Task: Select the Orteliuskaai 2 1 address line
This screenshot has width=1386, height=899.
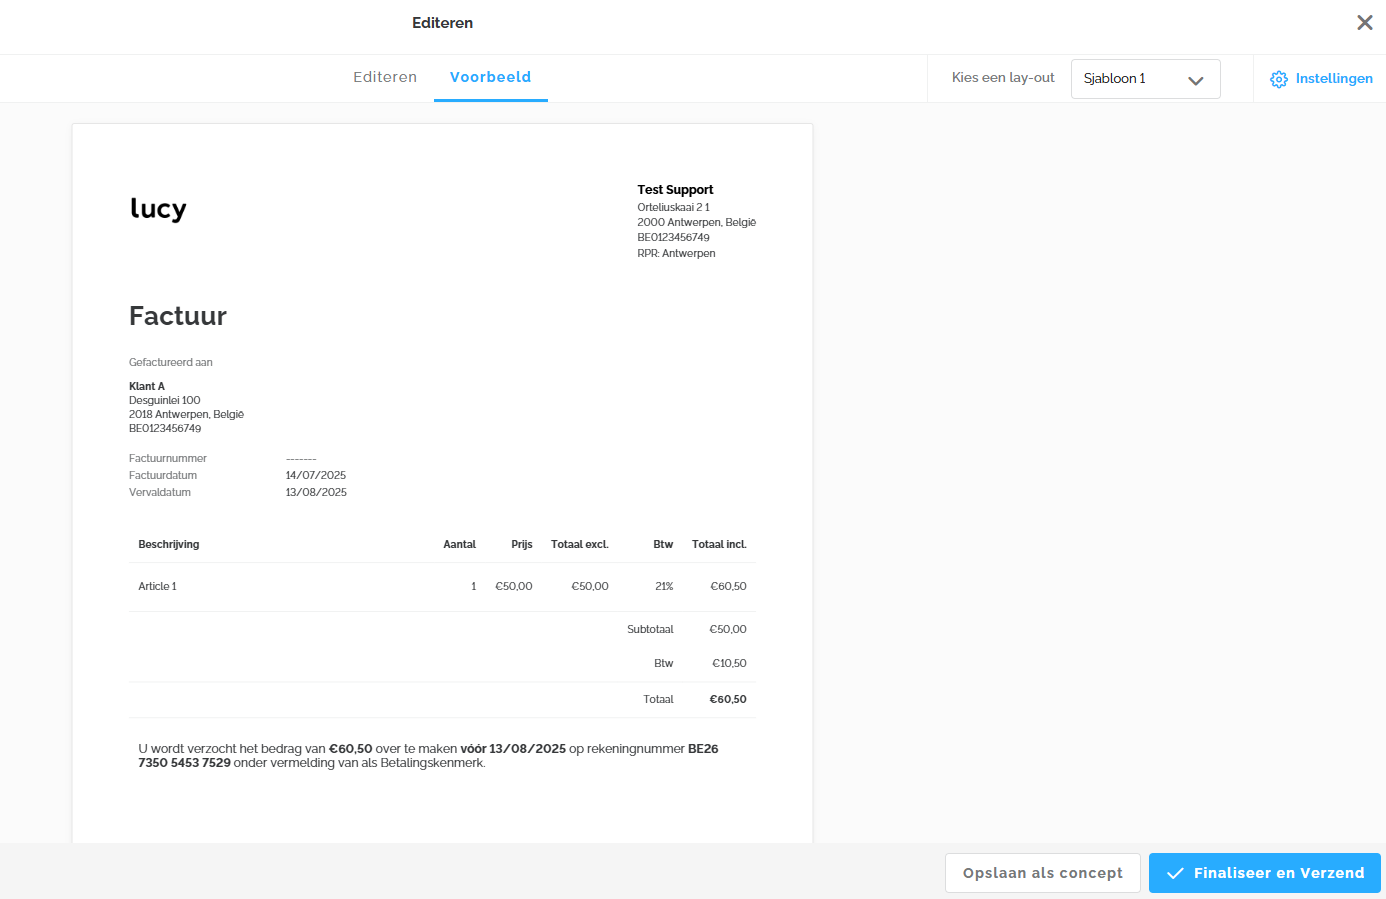Action: 673,207
